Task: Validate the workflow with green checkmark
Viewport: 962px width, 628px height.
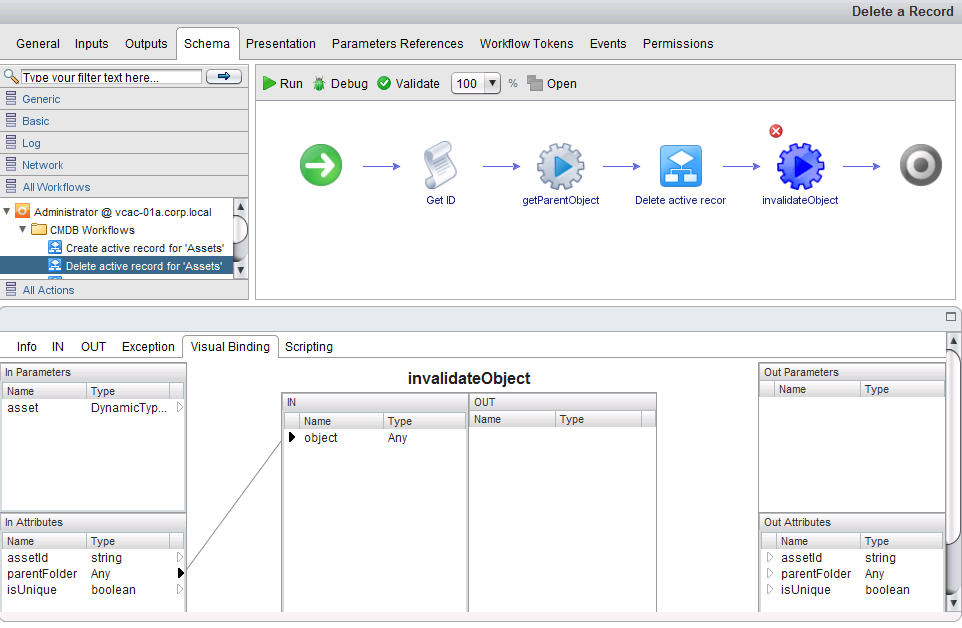Action: click(x=384, y=83)
